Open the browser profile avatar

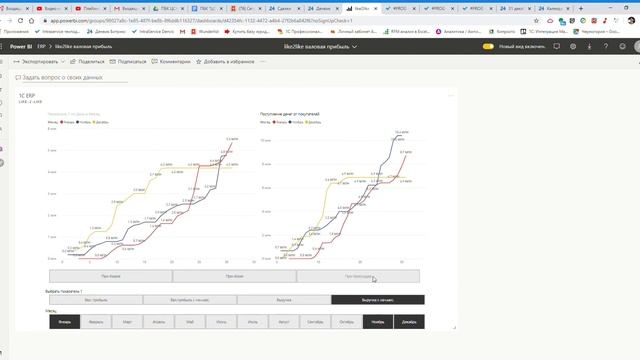(631, 20)
